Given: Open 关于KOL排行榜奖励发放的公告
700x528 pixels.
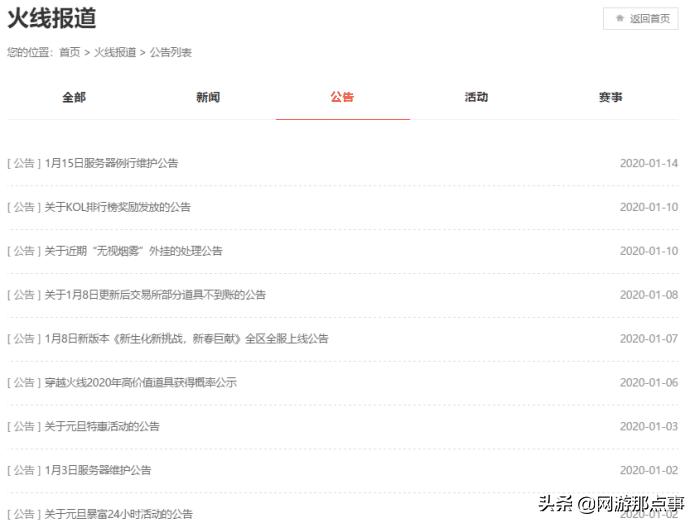Looking at the screenshot, I should pos(117,207).
